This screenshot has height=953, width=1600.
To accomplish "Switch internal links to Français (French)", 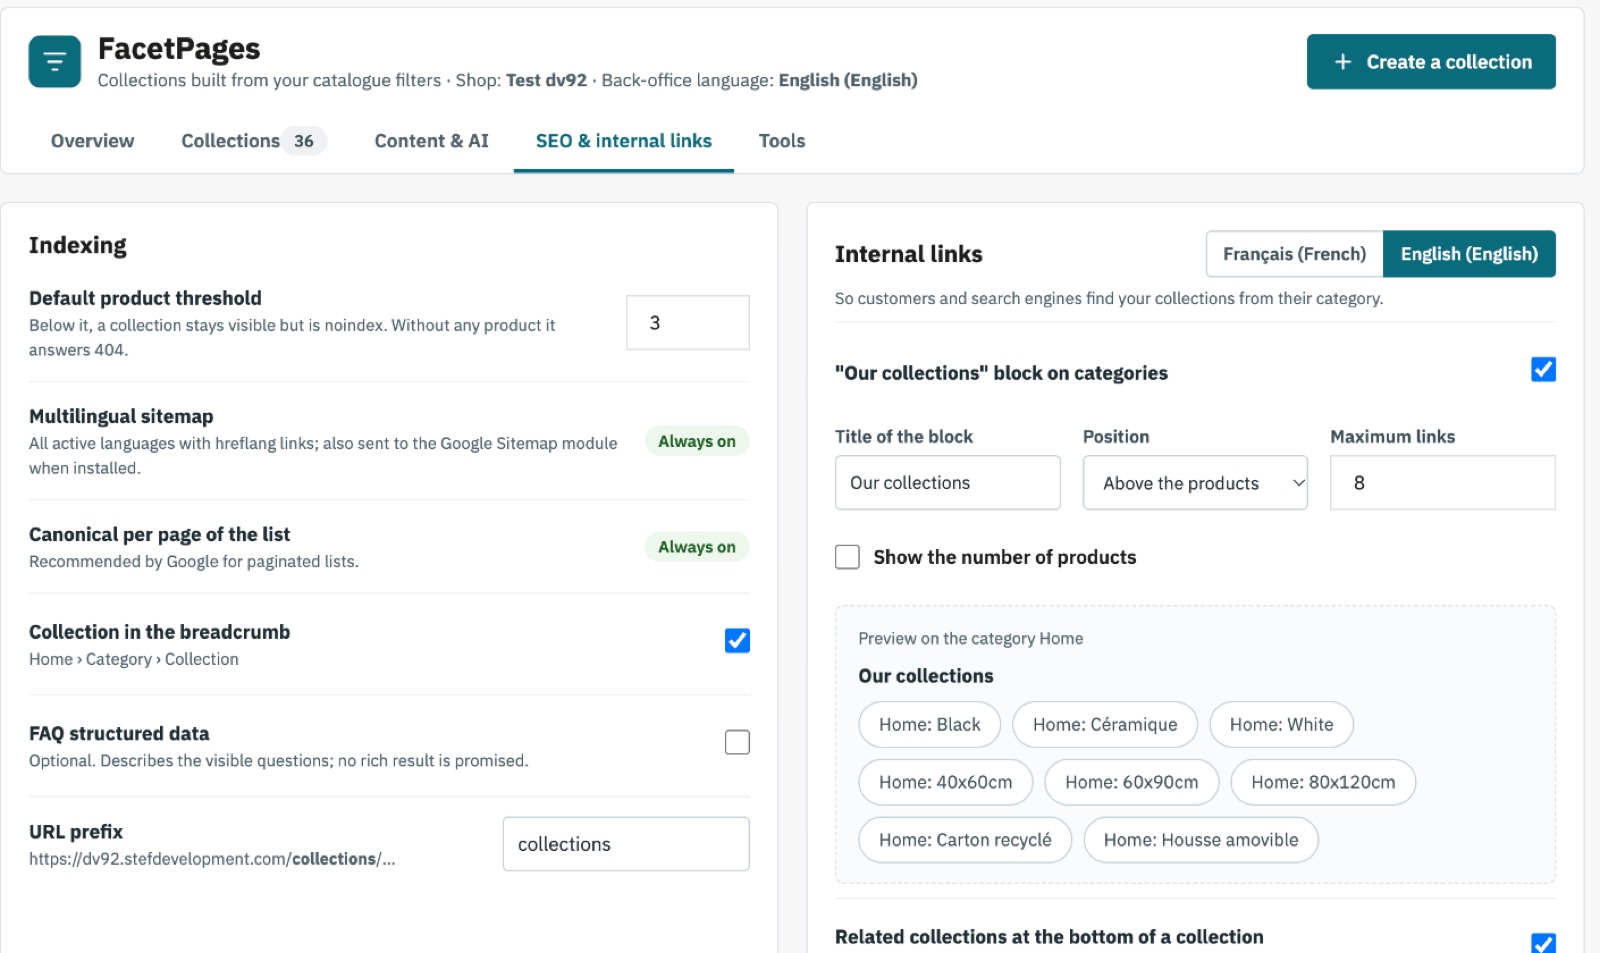I will click(x=1294, y=254).
